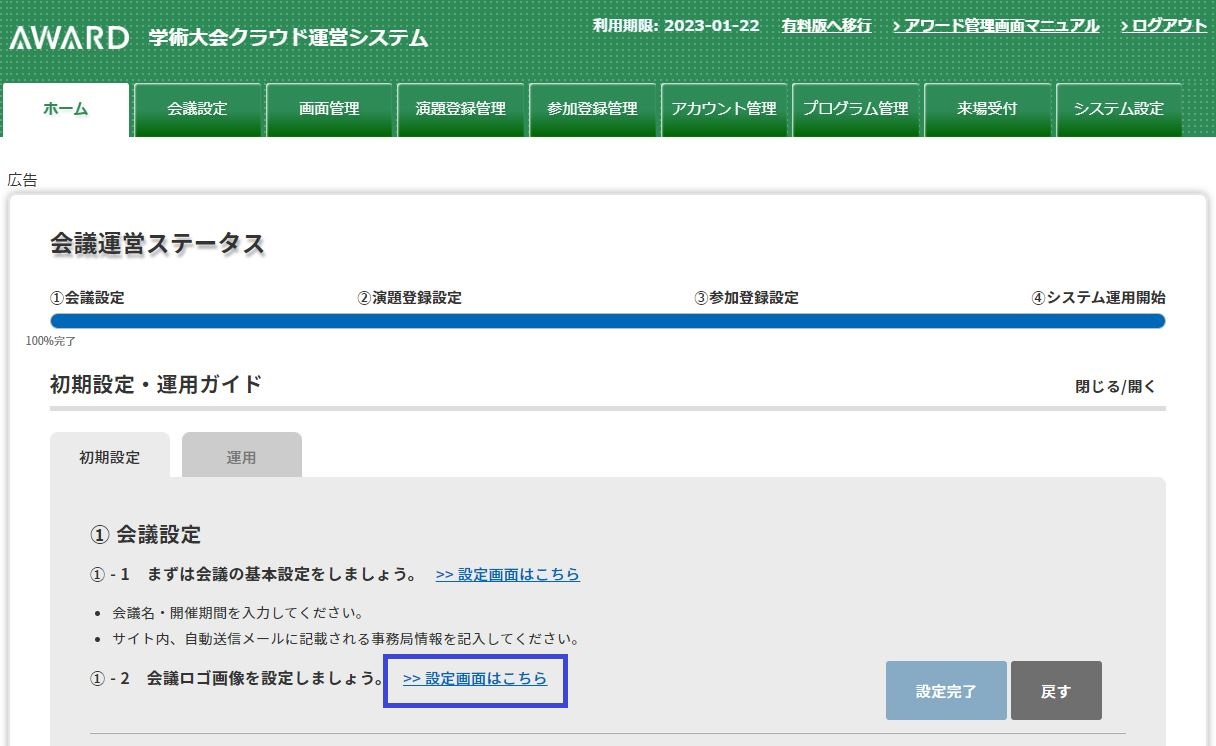Select the 参加登録管理 tab
The height and width of the screenshot is (746, 1216).
click(592, 109)
